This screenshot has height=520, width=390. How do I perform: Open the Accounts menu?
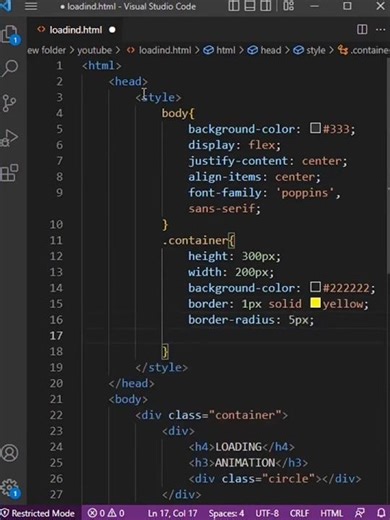10,453
